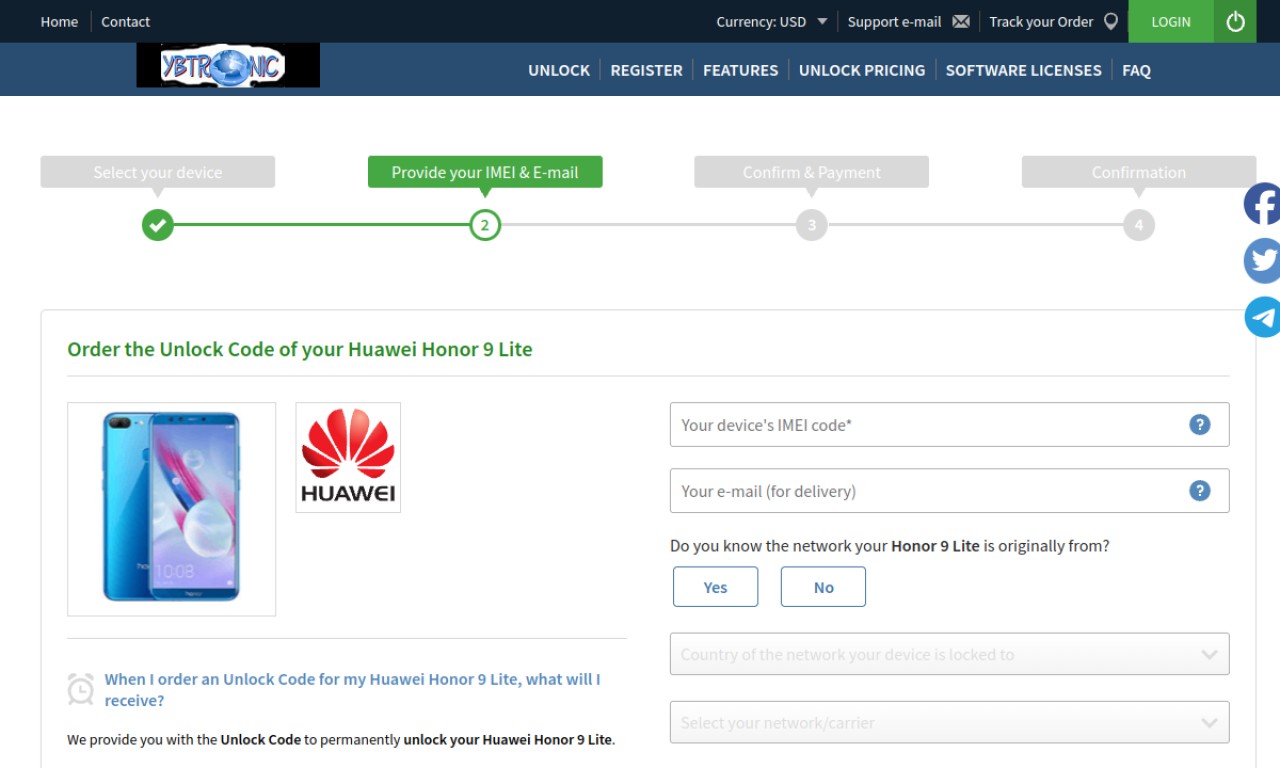
Task: Open the UNLOCK PRICING menu item
Action: point(862,70)
